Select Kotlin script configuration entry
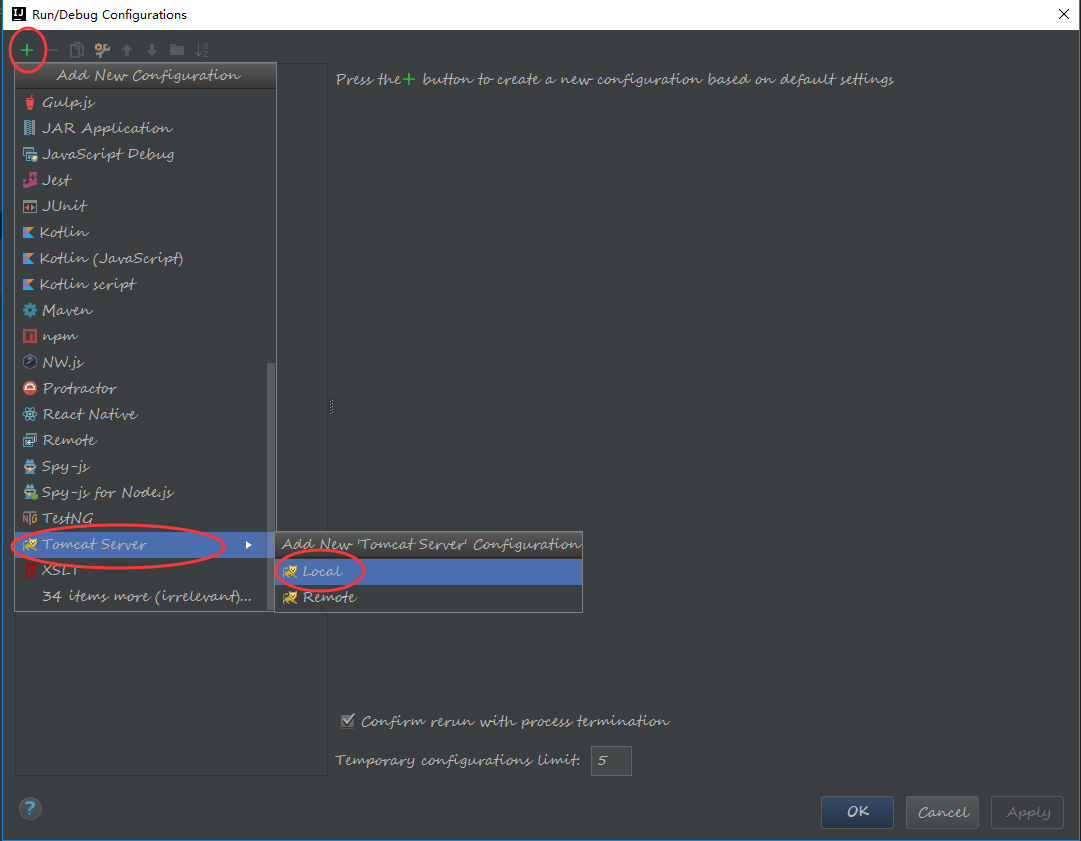The height and width of the screenshot is (841, 1081). (x=145, y=284)
